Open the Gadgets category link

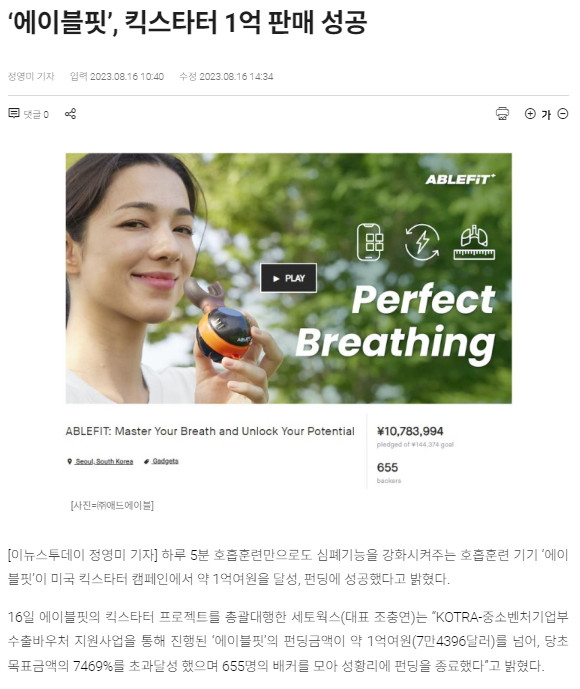pyautogui.click(x=165, y=461)
